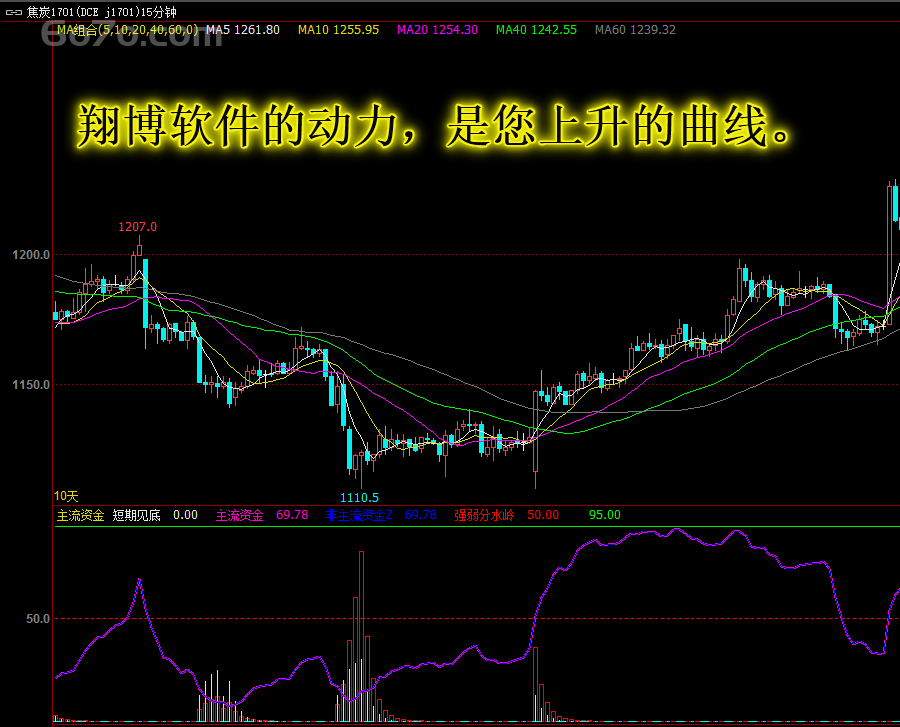Click the MA10 1255.95 value
Image resolution: width=900 pixels, height=727 pixels.
pyautogui.click(x=339, y=30)
